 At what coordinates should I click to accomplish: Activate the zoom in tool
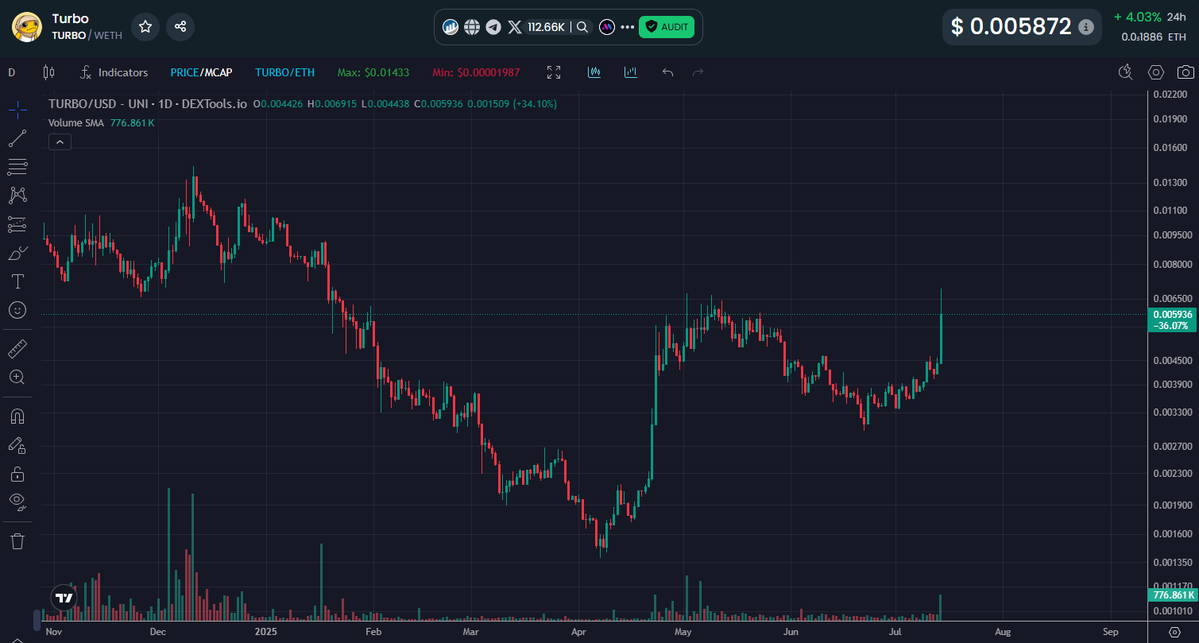coord(18,377)
